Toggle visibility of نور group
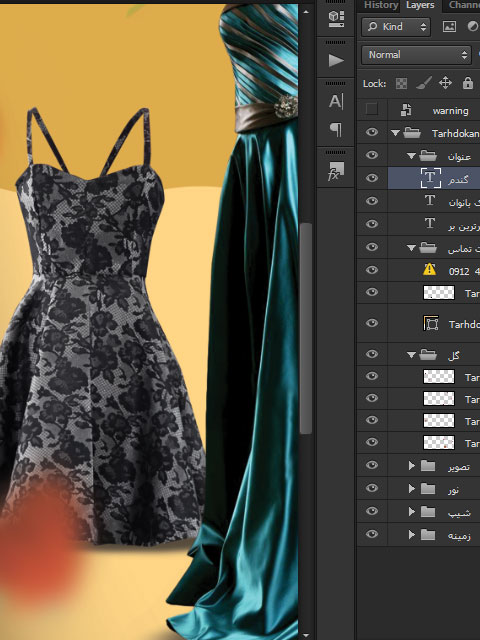This screenshot has width=480, height=640. 371,488
